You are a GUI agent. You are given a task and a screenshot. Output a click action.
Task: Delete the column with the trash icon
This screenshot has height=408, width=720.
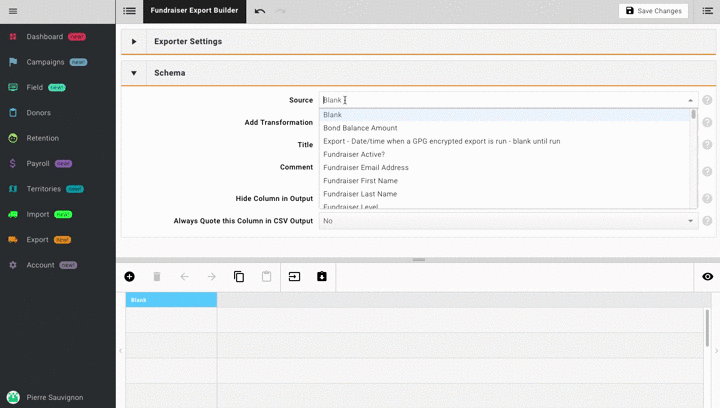157,276
